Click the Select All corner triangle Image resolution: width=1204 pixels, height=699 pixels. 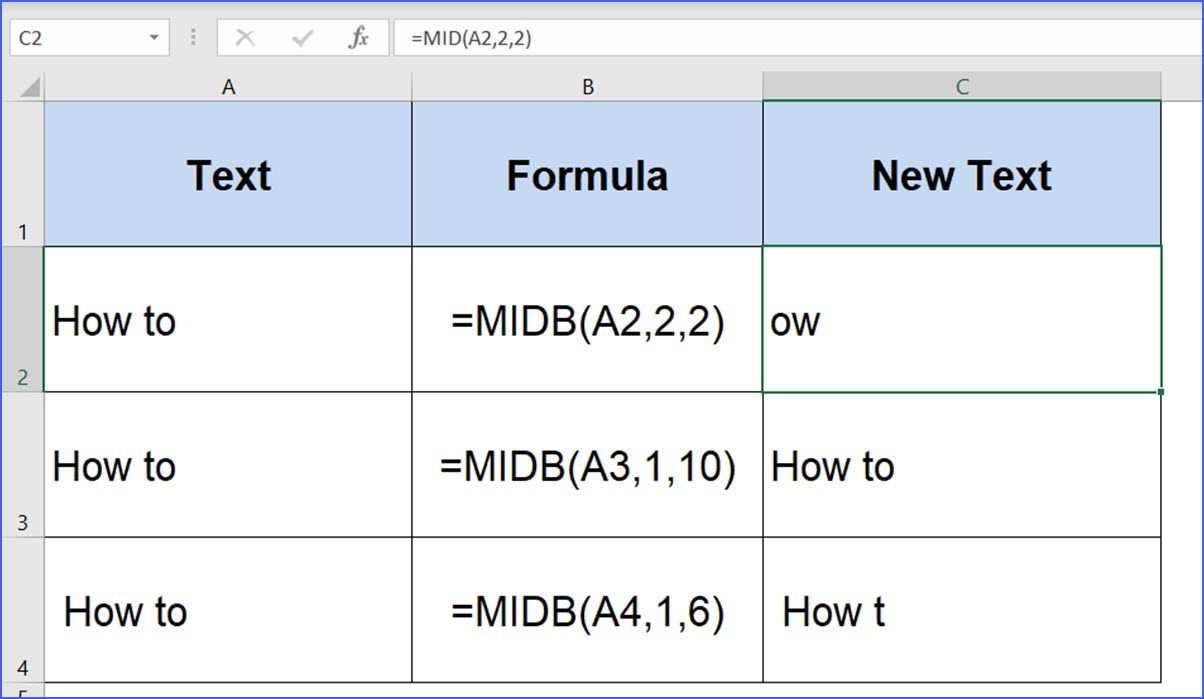click(x=30, y=88)
